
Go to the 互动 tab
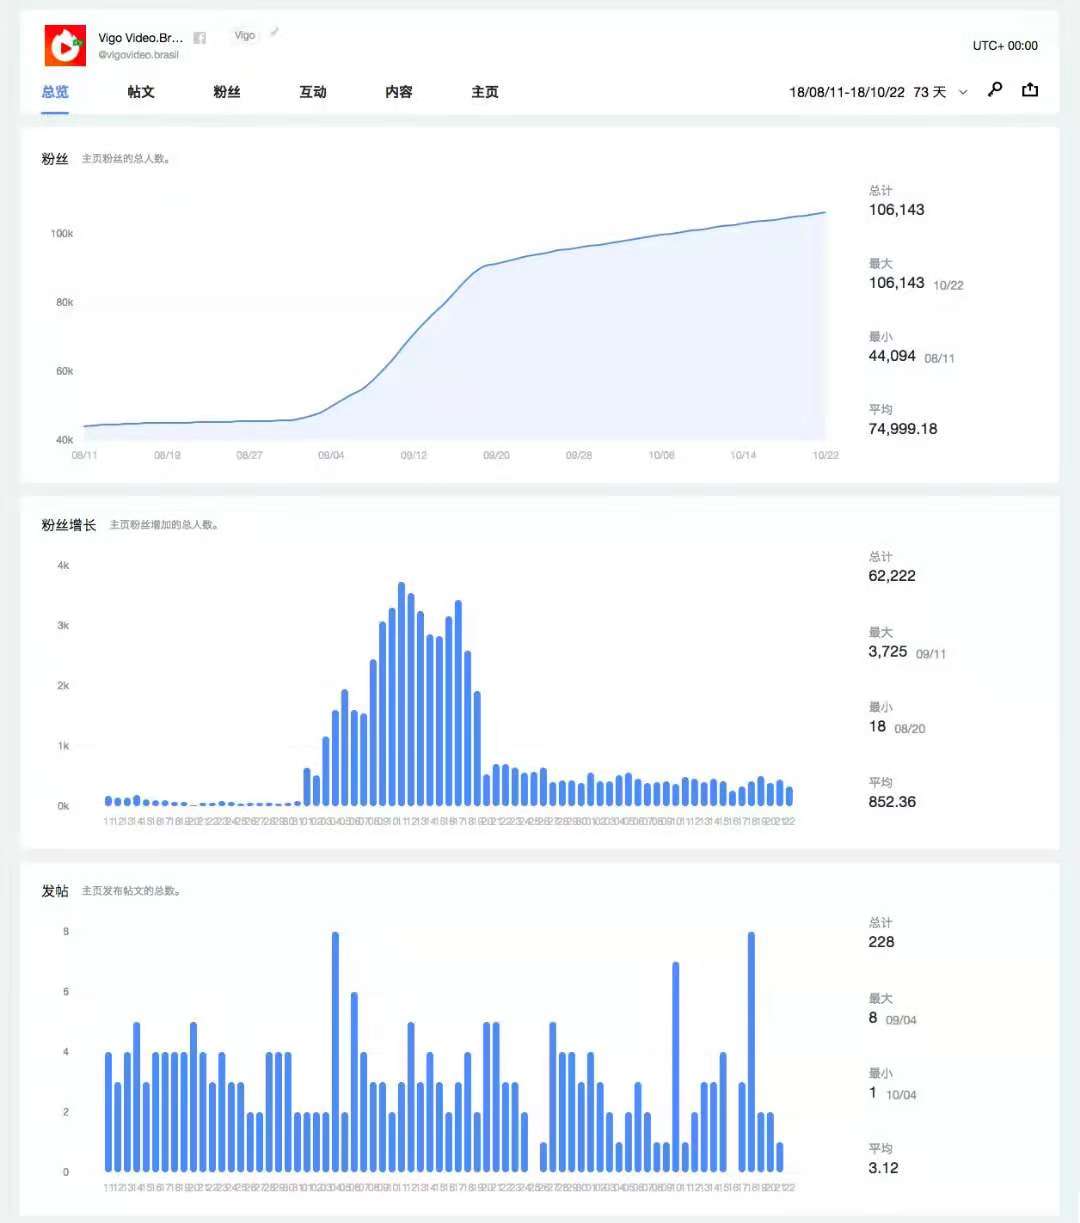point(313,92)
